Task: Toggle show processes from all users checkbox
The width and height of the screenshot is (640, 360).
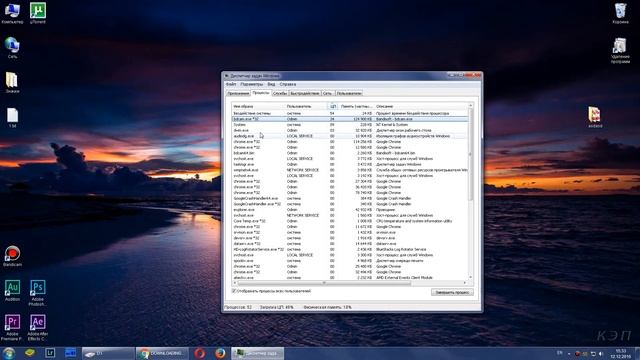Action: [x=234, y=291]
